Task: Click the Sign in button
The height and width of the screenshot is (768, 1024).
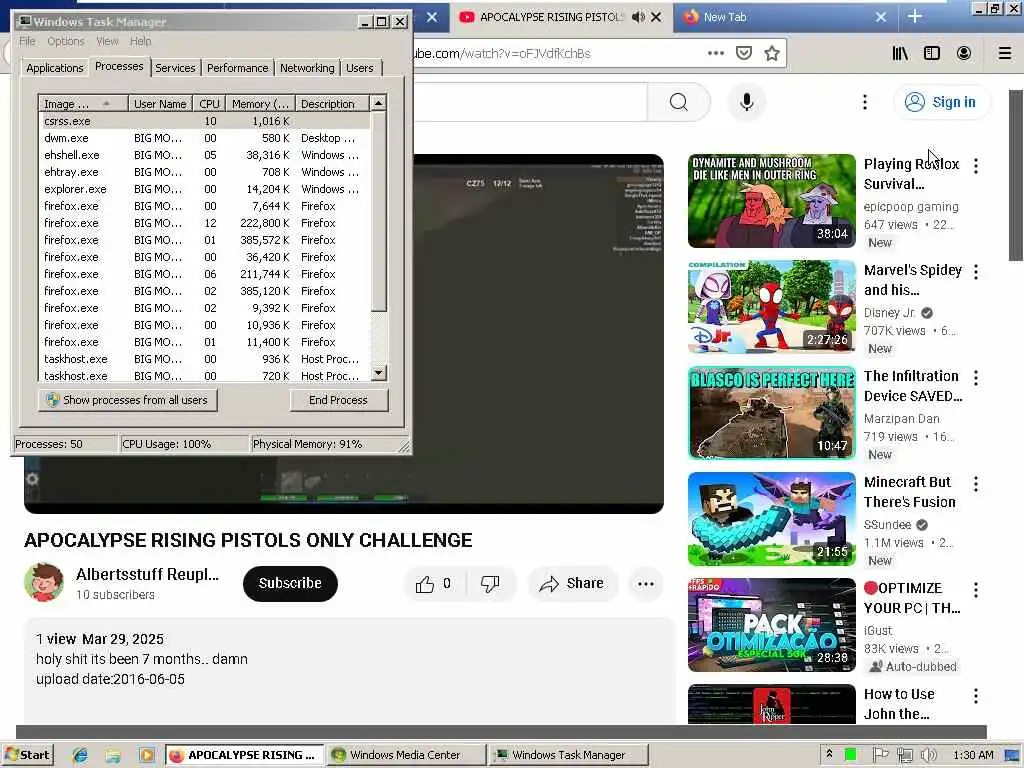Action: pos(941,102)
